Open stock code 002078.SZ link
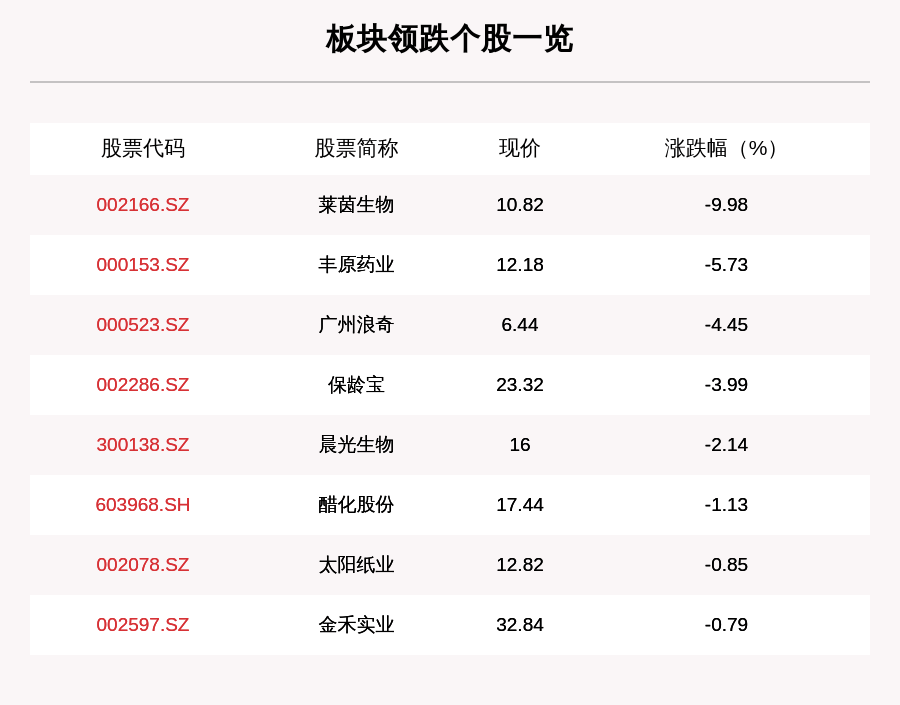Screen dimensions: 900x705 143,565
